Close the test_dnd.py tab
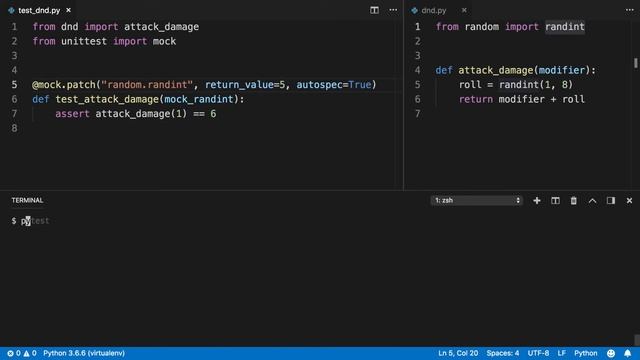 69,10
